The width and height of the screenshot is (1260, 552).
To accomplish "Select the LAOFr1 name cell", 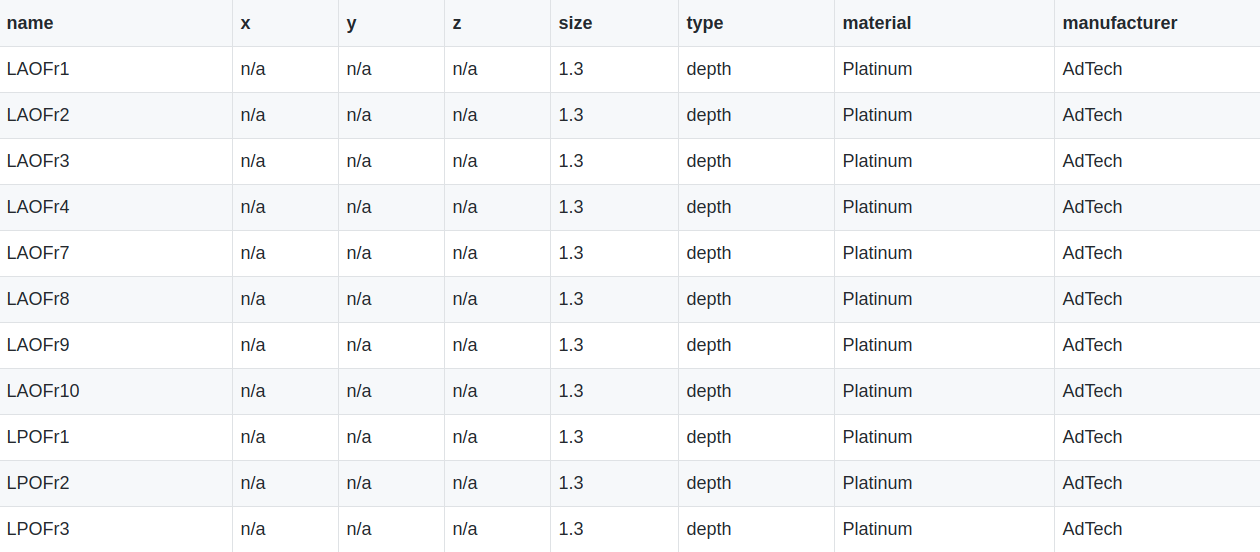I will 38,69.
